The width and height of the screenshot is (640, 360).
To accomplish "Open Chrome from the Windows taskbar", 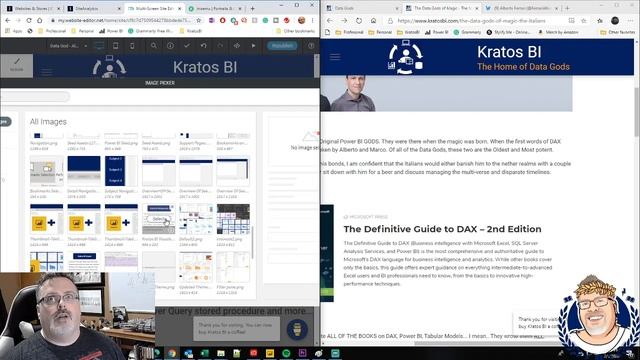I will coord(172,353).
